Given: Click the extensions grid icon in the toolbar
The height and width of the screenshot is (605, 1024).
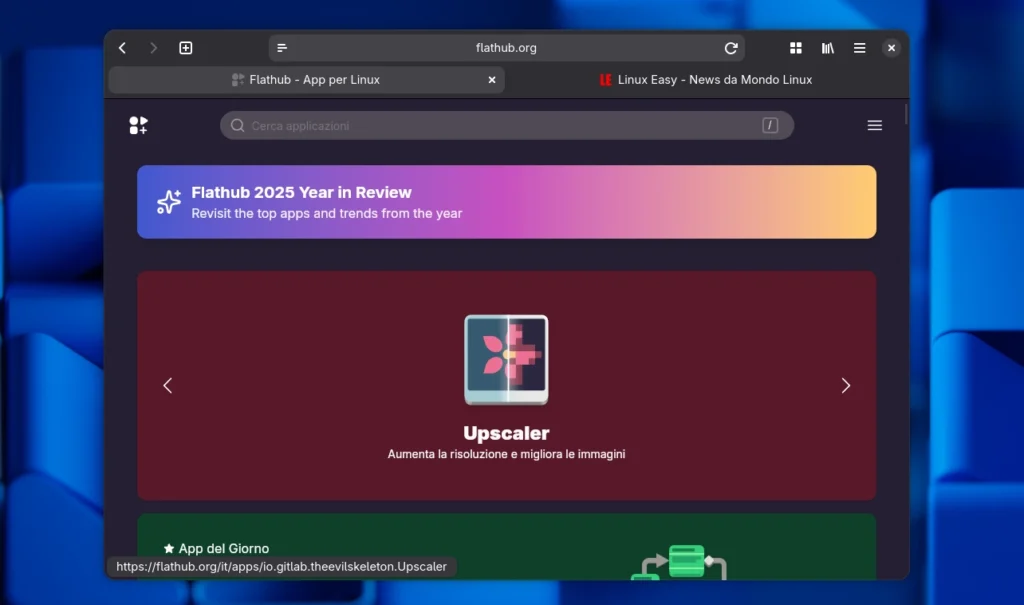Looking at the screenshot, I should 795,47.
